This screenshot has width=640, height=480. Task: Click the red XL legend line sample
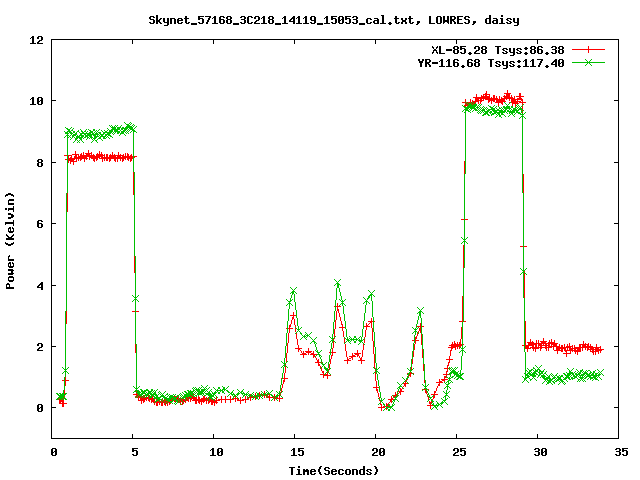588,50
